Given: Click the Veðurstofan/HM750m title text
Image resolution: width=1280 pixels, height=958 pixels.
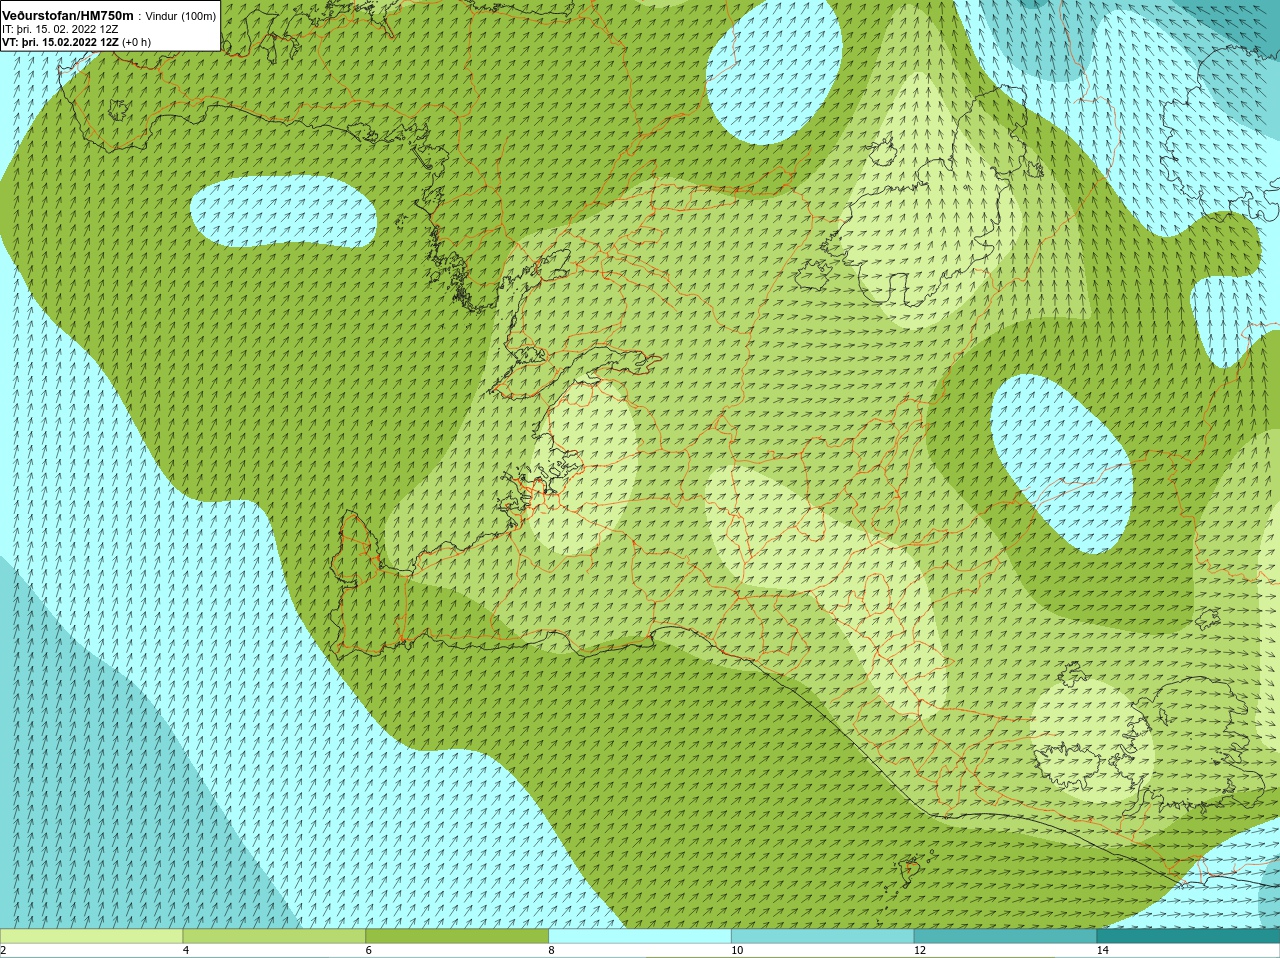Looking at the screenshot, I should (68, 16).
